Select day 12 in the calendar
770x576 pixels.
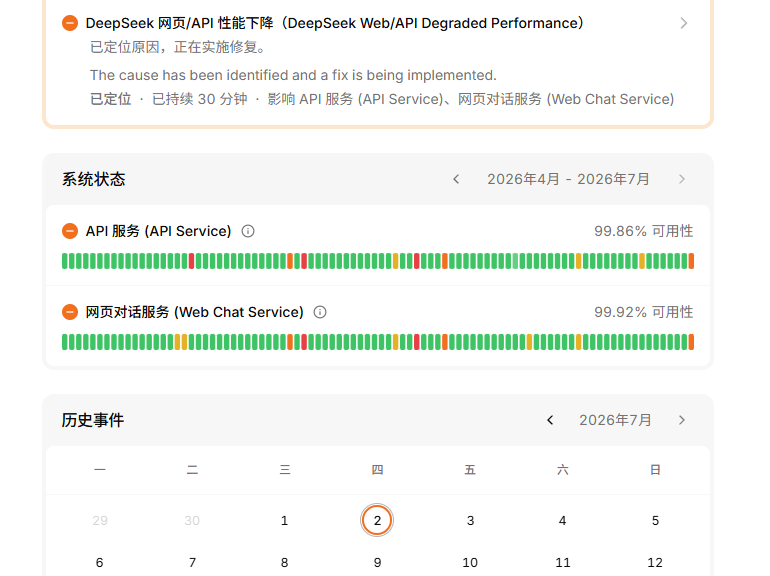point(655,562)
